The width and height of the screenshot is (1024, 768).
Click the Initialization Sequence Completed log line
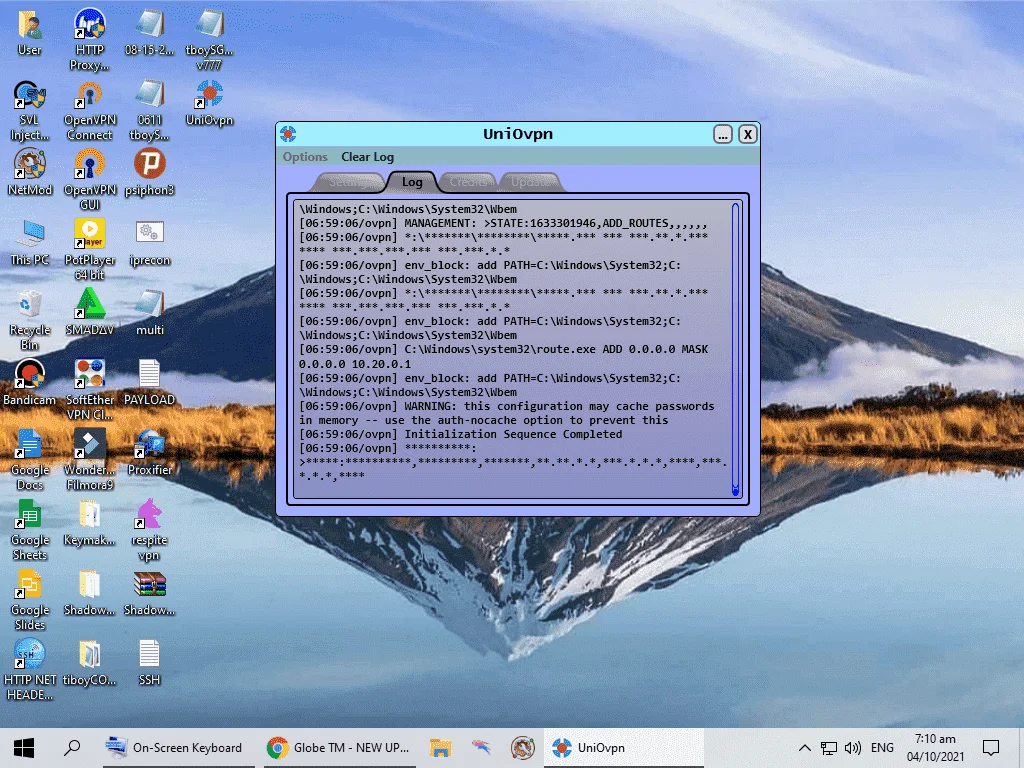[460, 434]
